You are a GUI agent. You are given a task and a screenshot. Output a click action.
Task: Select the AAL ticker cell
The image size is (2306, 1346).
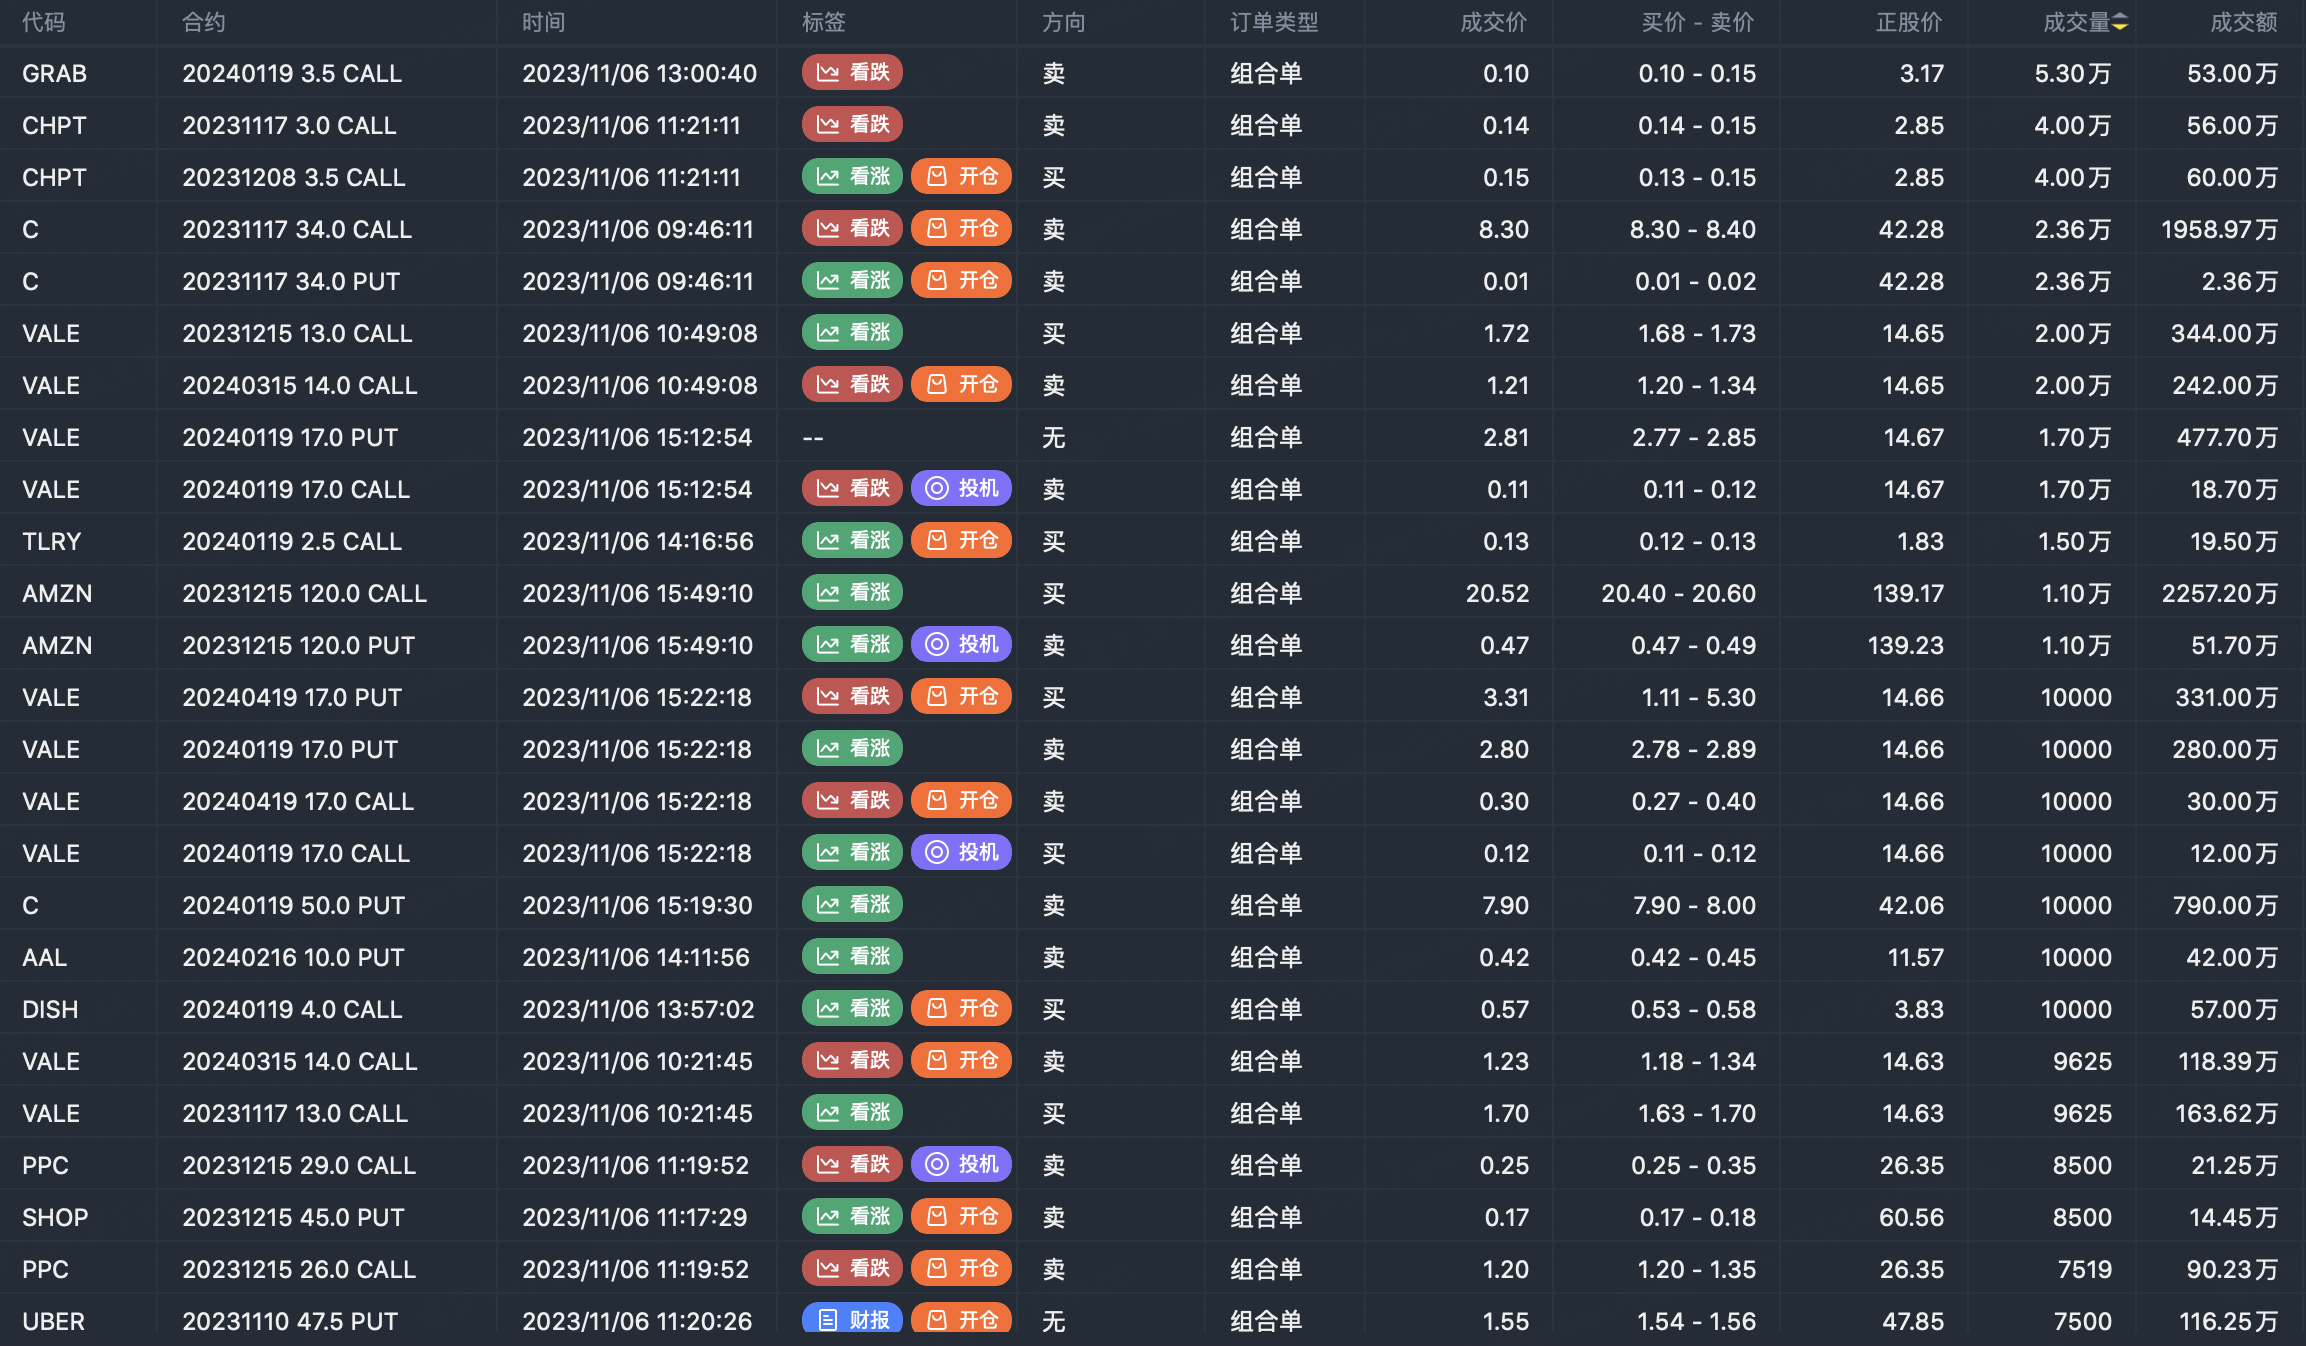[x=45, y=957]
